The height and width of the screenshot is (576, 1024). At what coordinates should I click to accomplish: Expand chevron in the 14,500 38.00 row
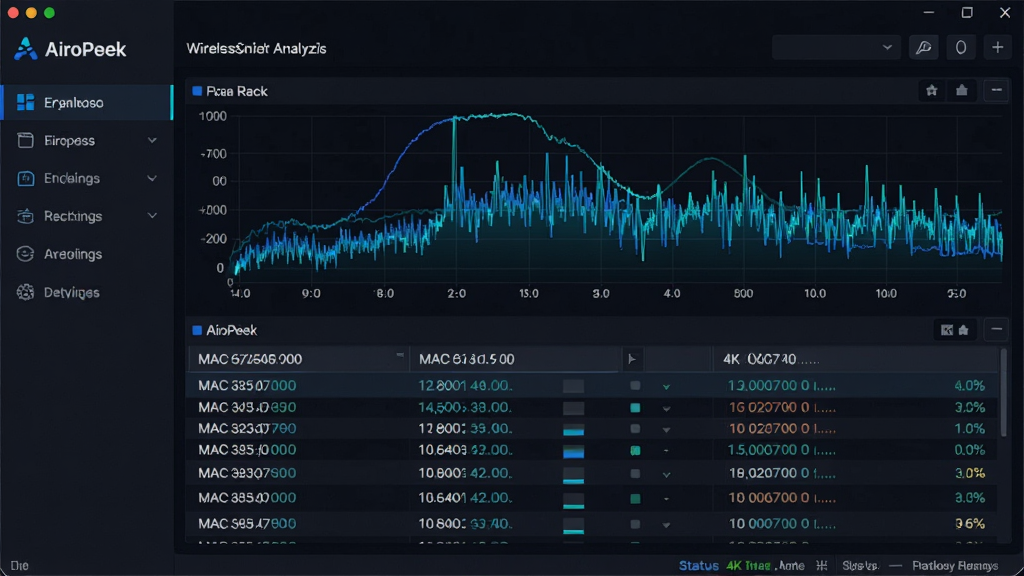pos(666,408)
